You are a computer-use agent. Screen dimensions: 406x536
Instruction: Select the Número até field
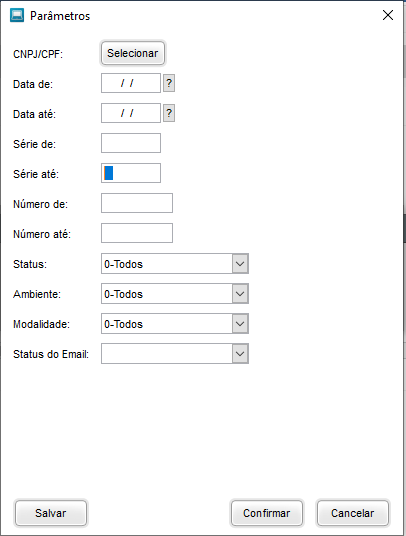(137, 233)
